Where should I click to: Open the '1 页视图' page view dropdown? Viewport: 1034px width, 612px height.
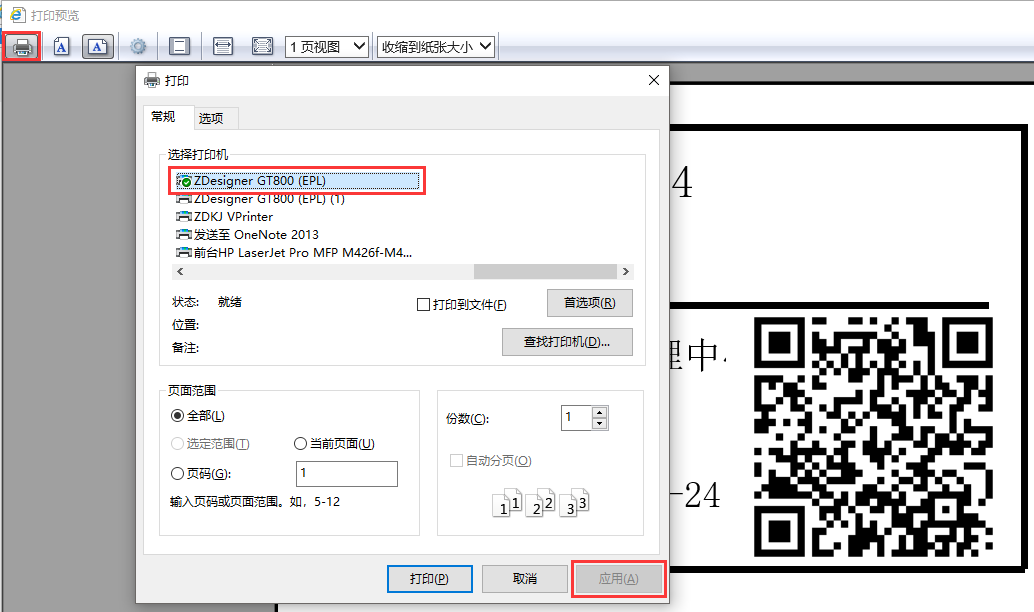[326, 47]
